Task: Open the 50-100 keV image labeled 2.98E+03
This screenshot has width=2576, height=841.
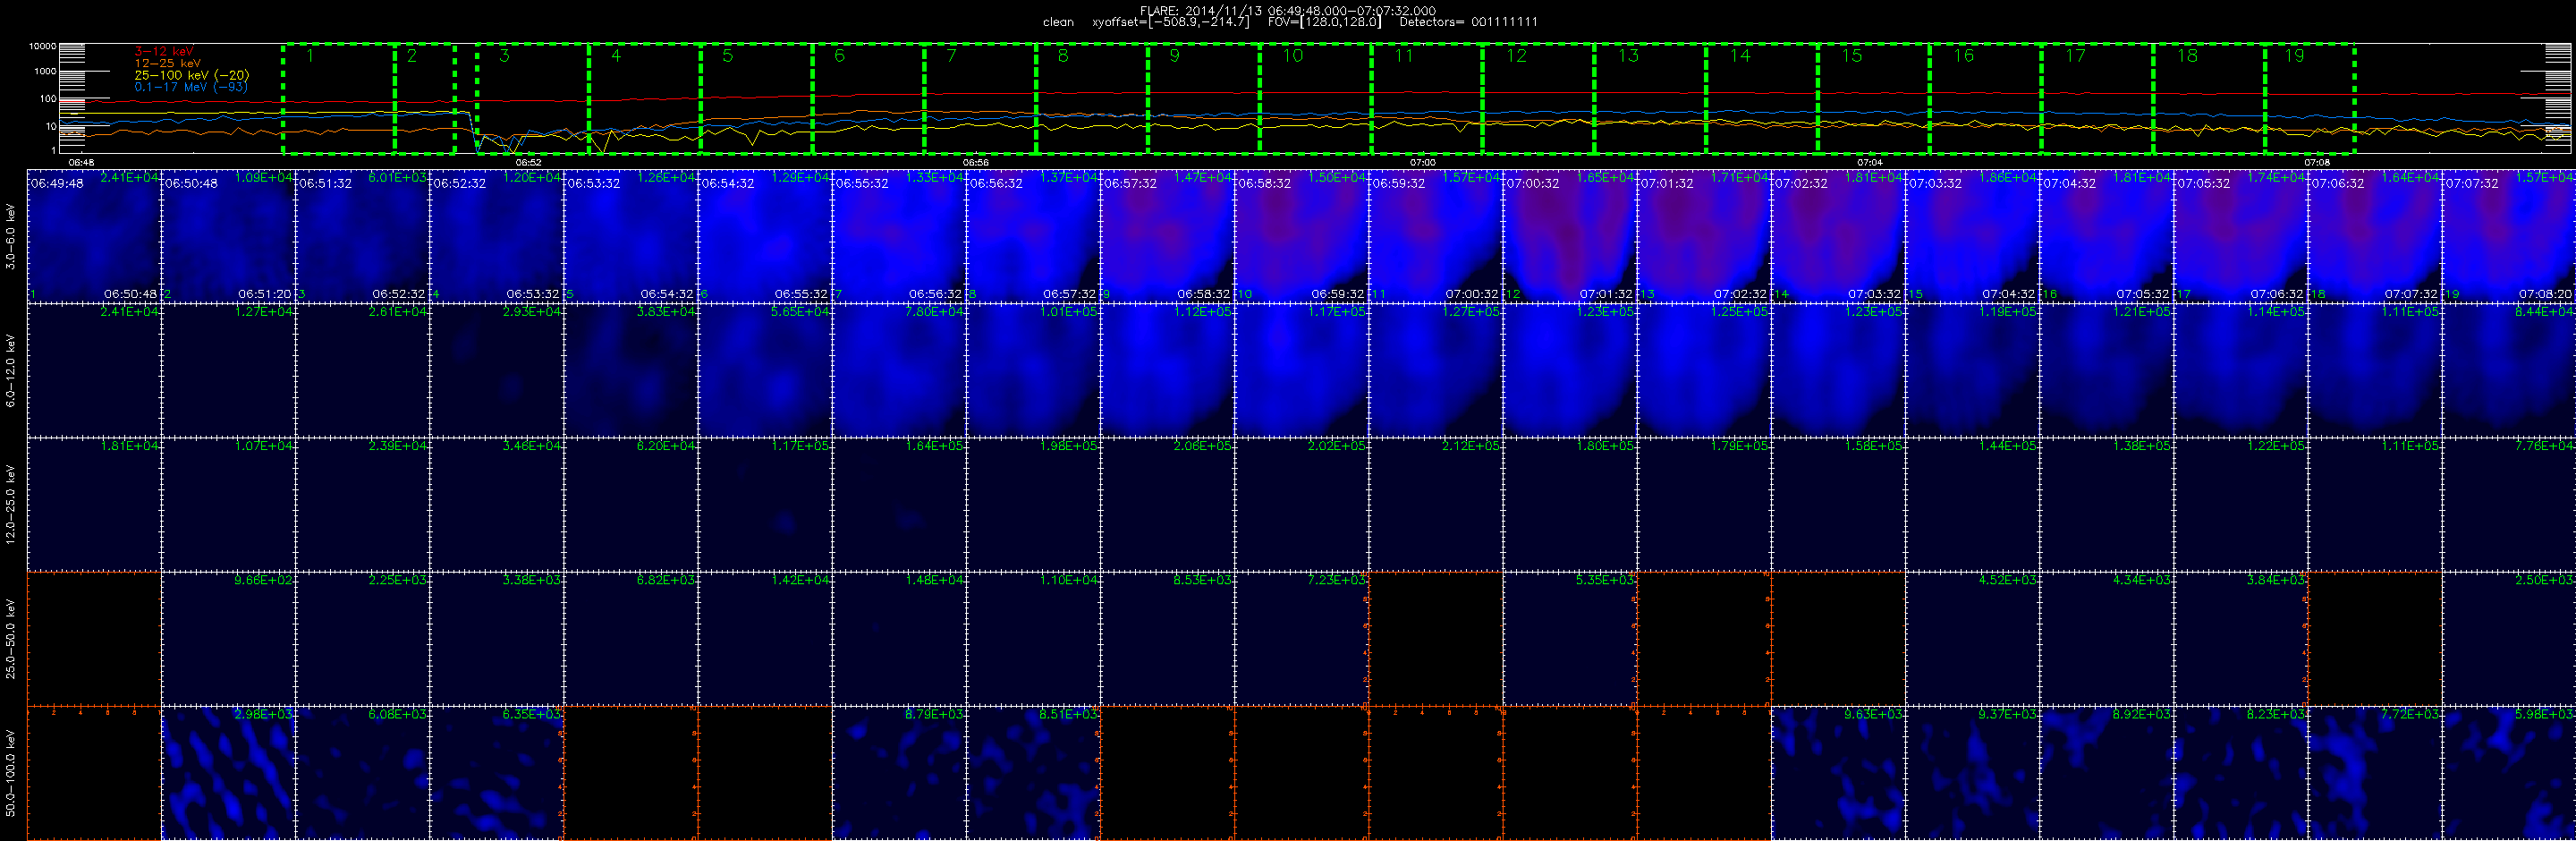Action: [228, 773]
